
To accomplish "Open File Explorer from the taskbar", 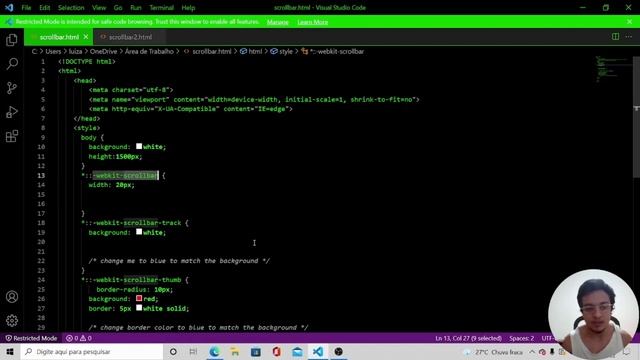I will [x=235, y=351].
